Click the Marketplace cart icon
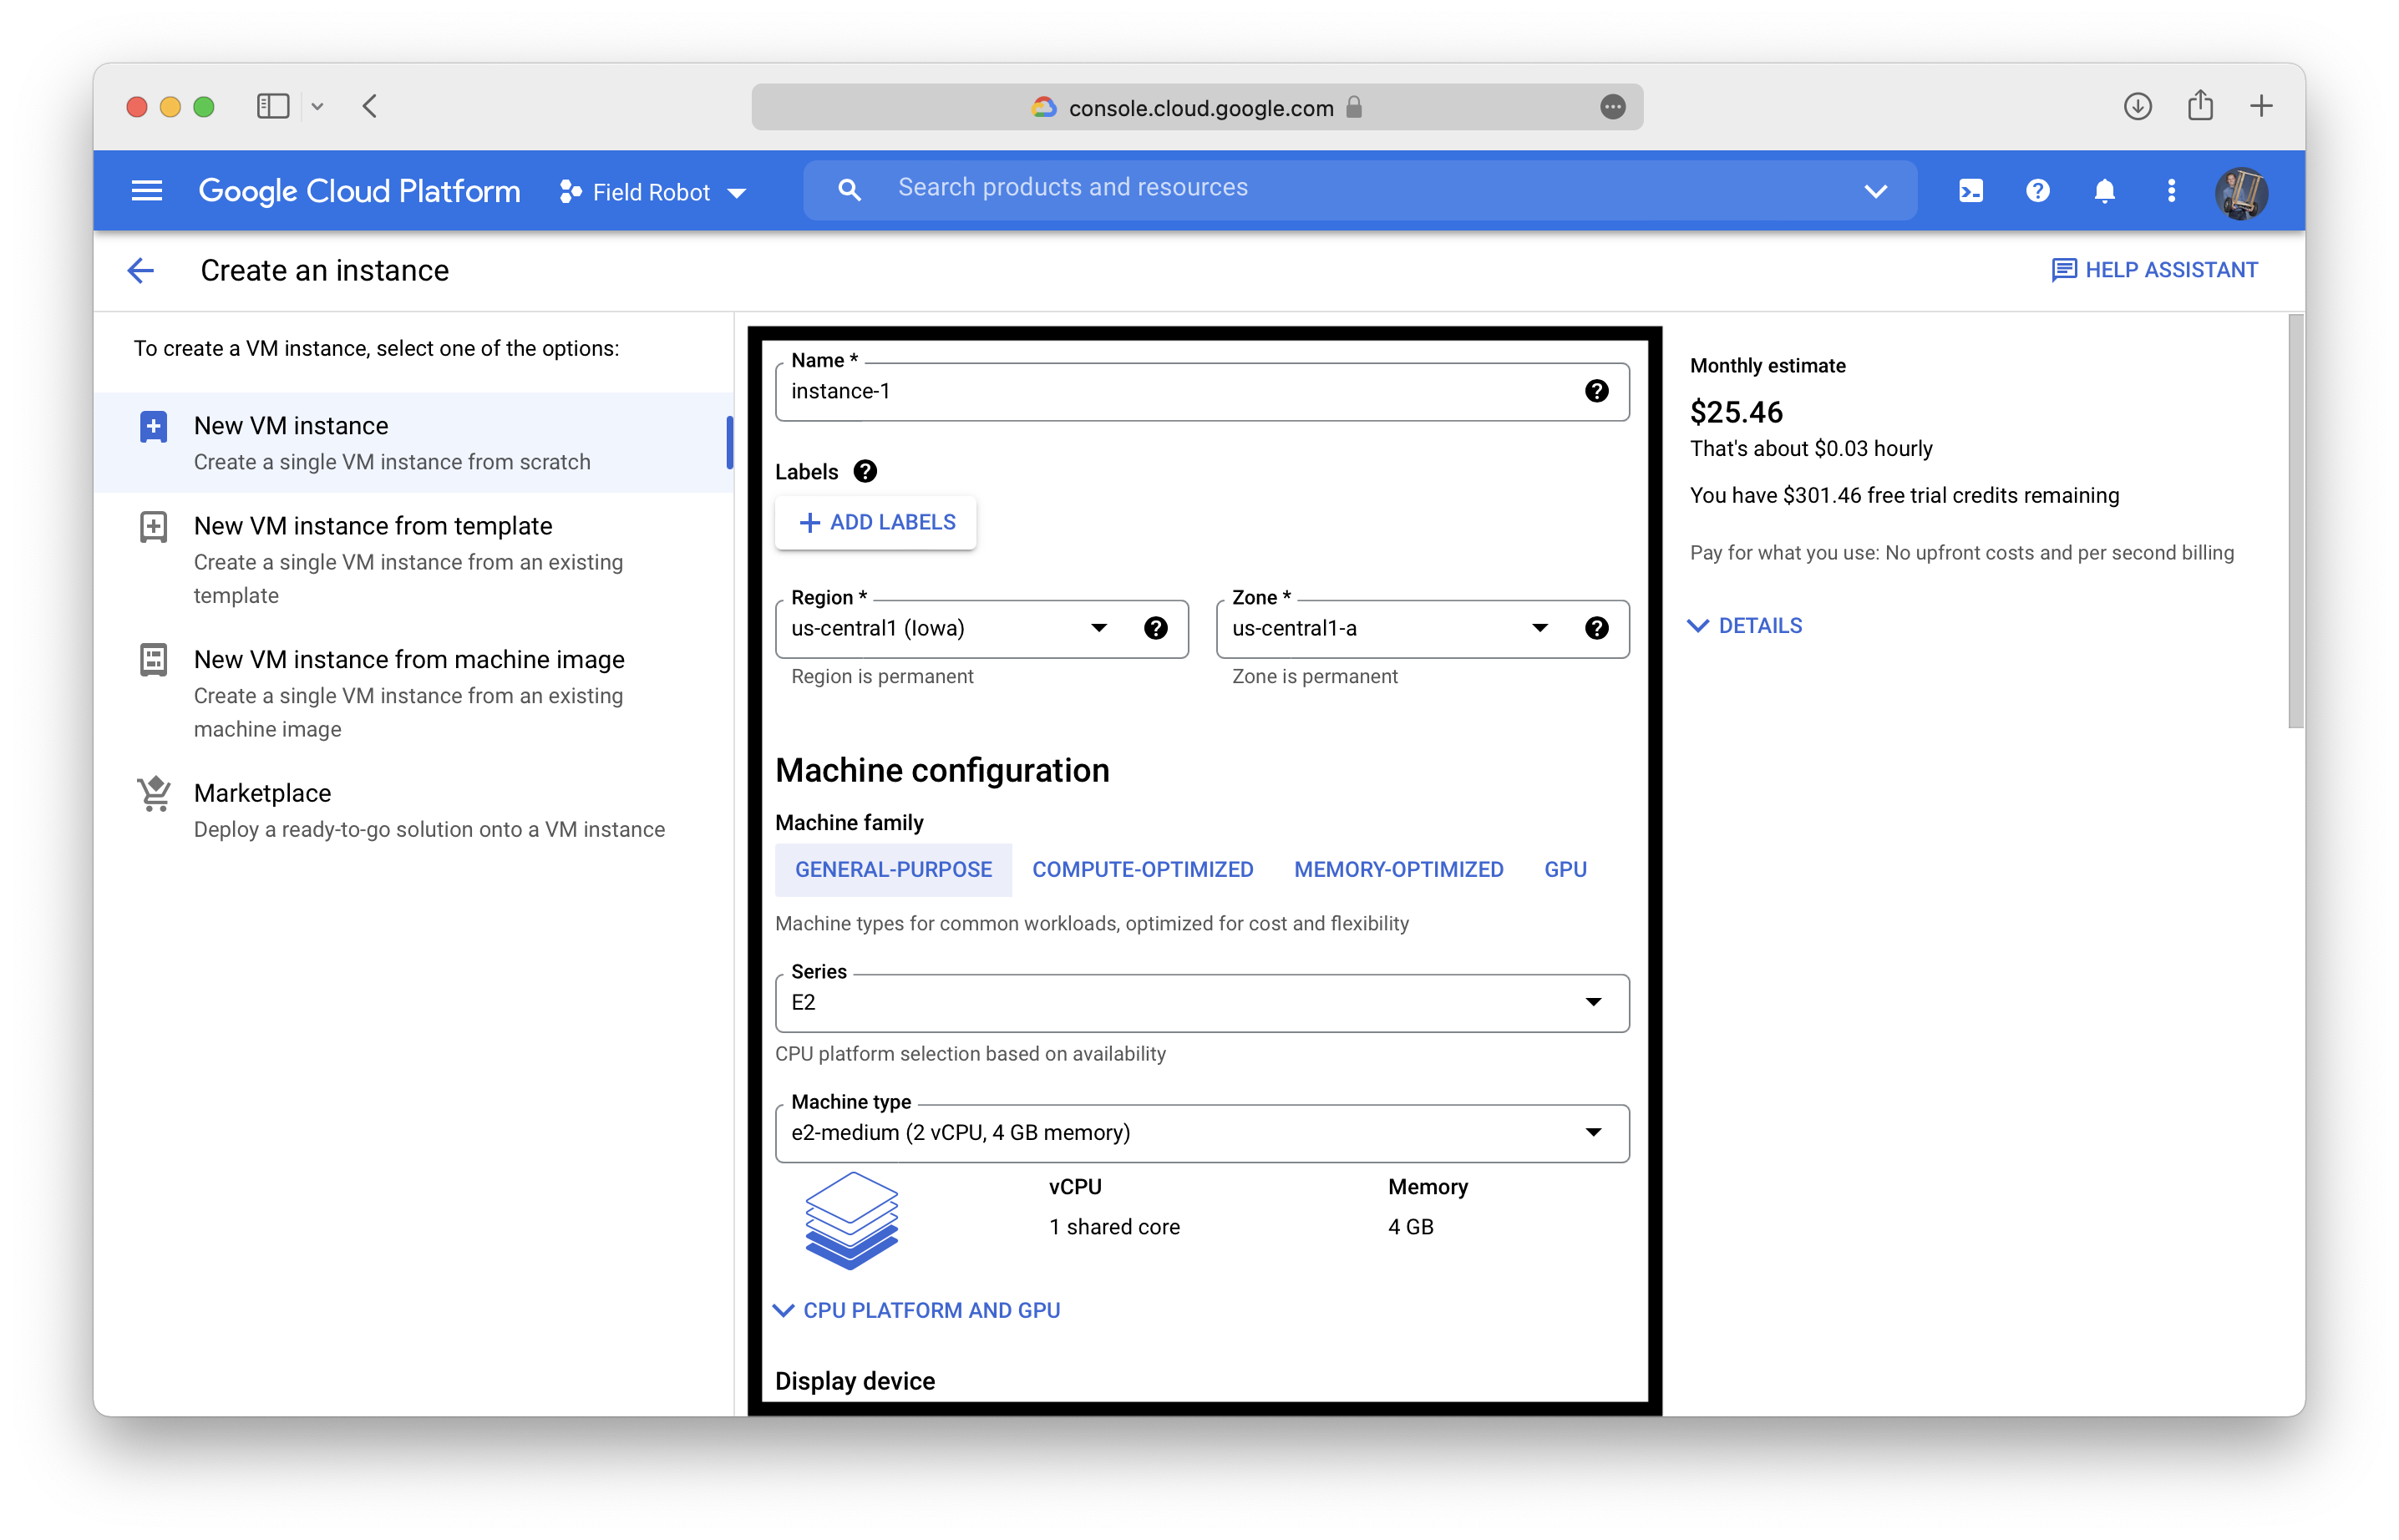Screen dimensions: 2399x1540 154,794
